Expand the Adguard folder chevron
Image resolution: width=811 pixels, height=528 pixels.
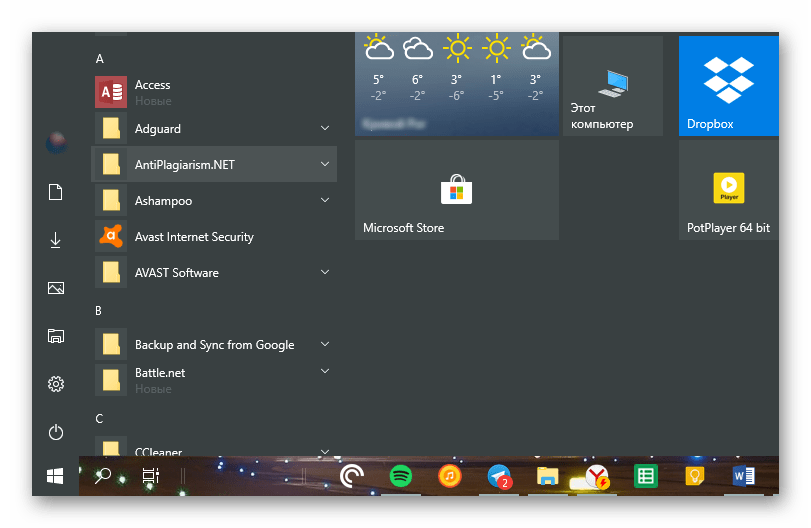325,129
